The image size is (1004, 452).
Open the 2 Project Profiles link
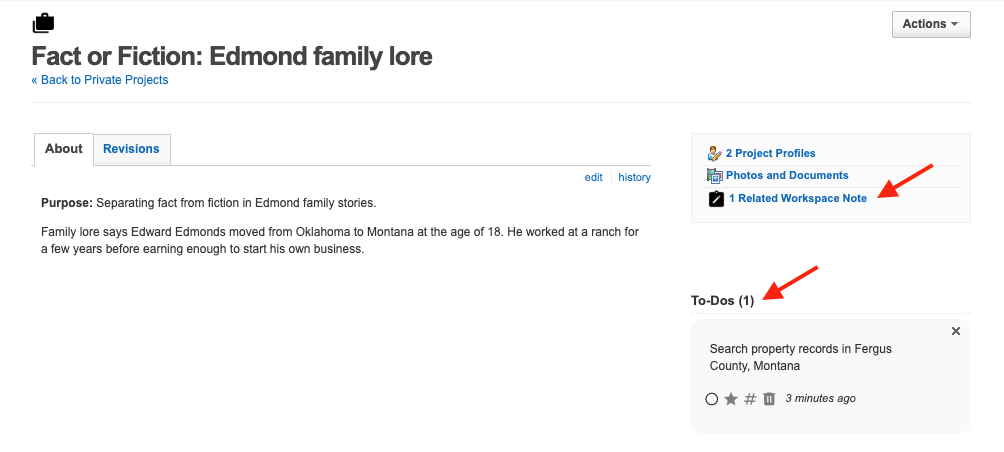click(x=771, y=153)
